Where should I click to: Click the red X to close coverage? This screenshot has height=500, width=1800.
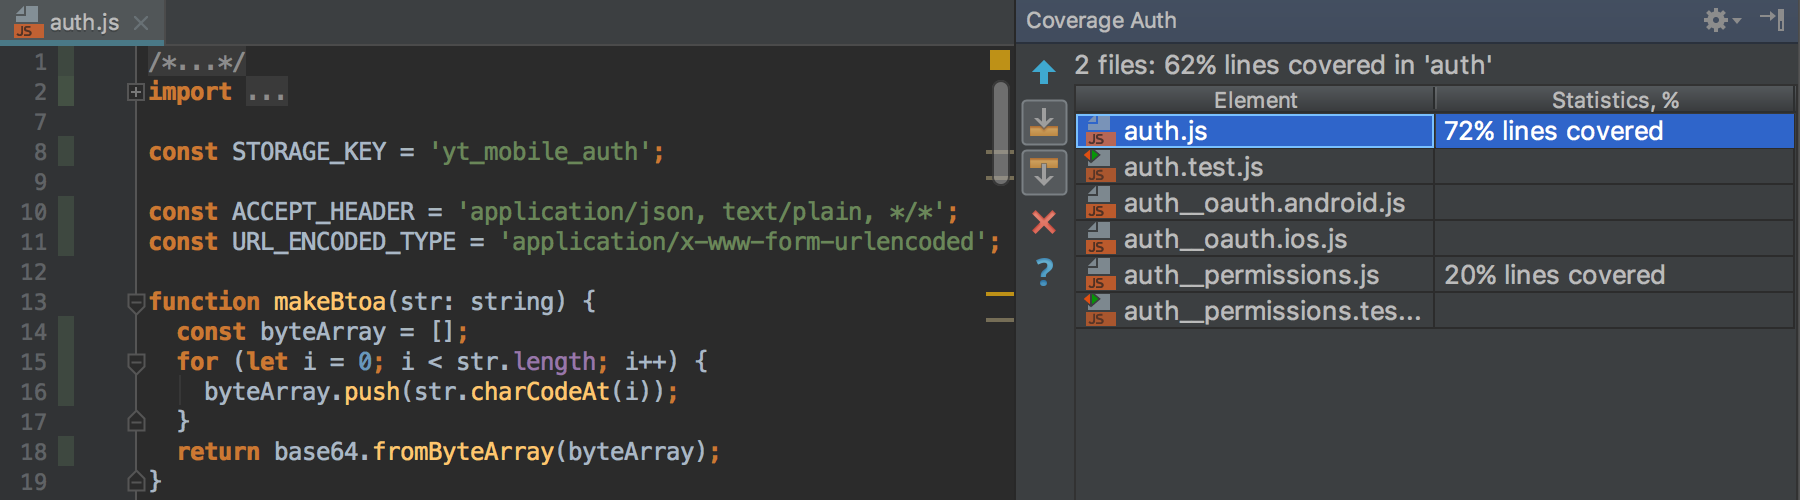[1044, 222]
